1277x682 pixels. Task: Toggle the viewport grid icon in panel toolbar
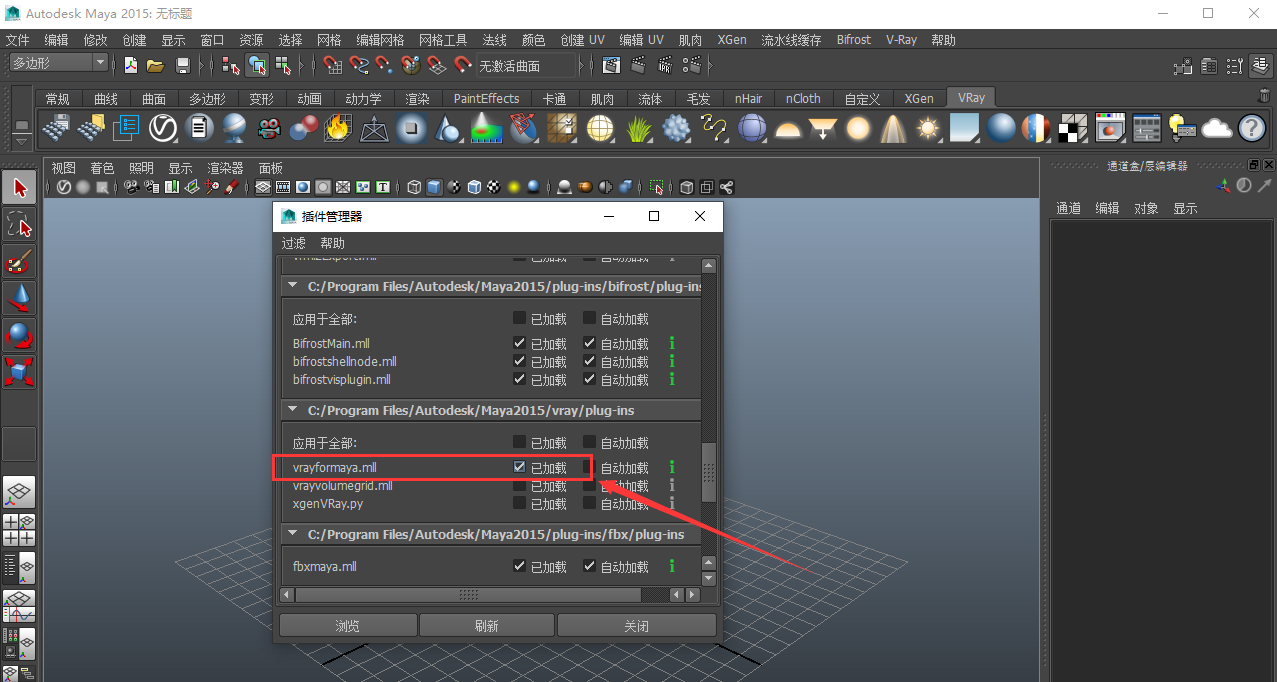263,187
